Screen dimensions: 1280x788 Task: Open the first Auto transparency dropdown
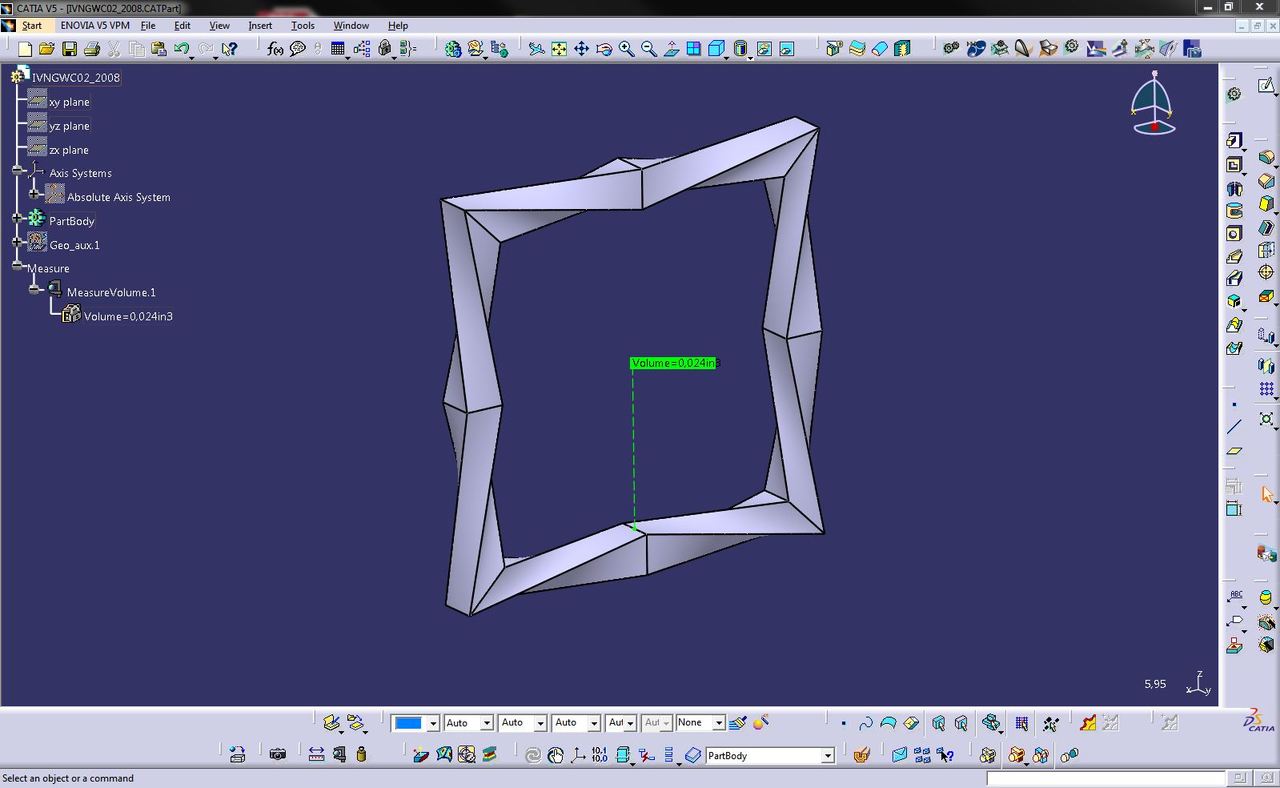(487, 723)
